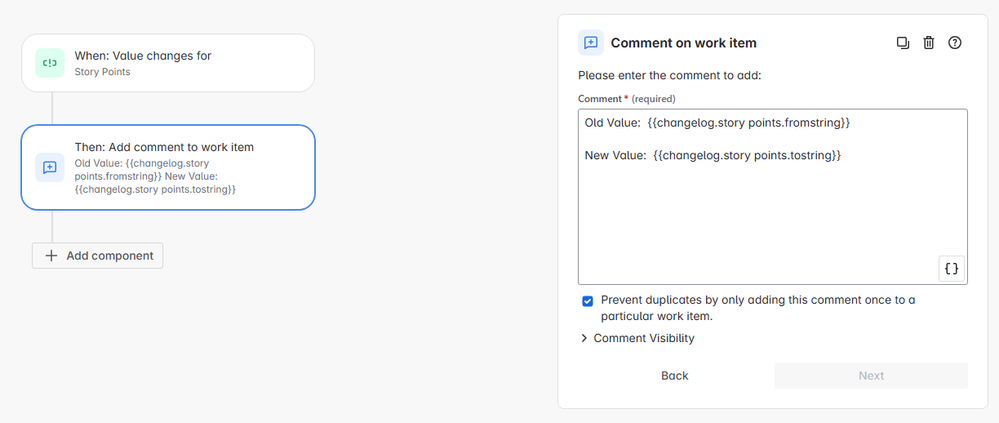Click the "Comment on work item" panel title
Screen dimensions: 999x423
coord(683,43)
